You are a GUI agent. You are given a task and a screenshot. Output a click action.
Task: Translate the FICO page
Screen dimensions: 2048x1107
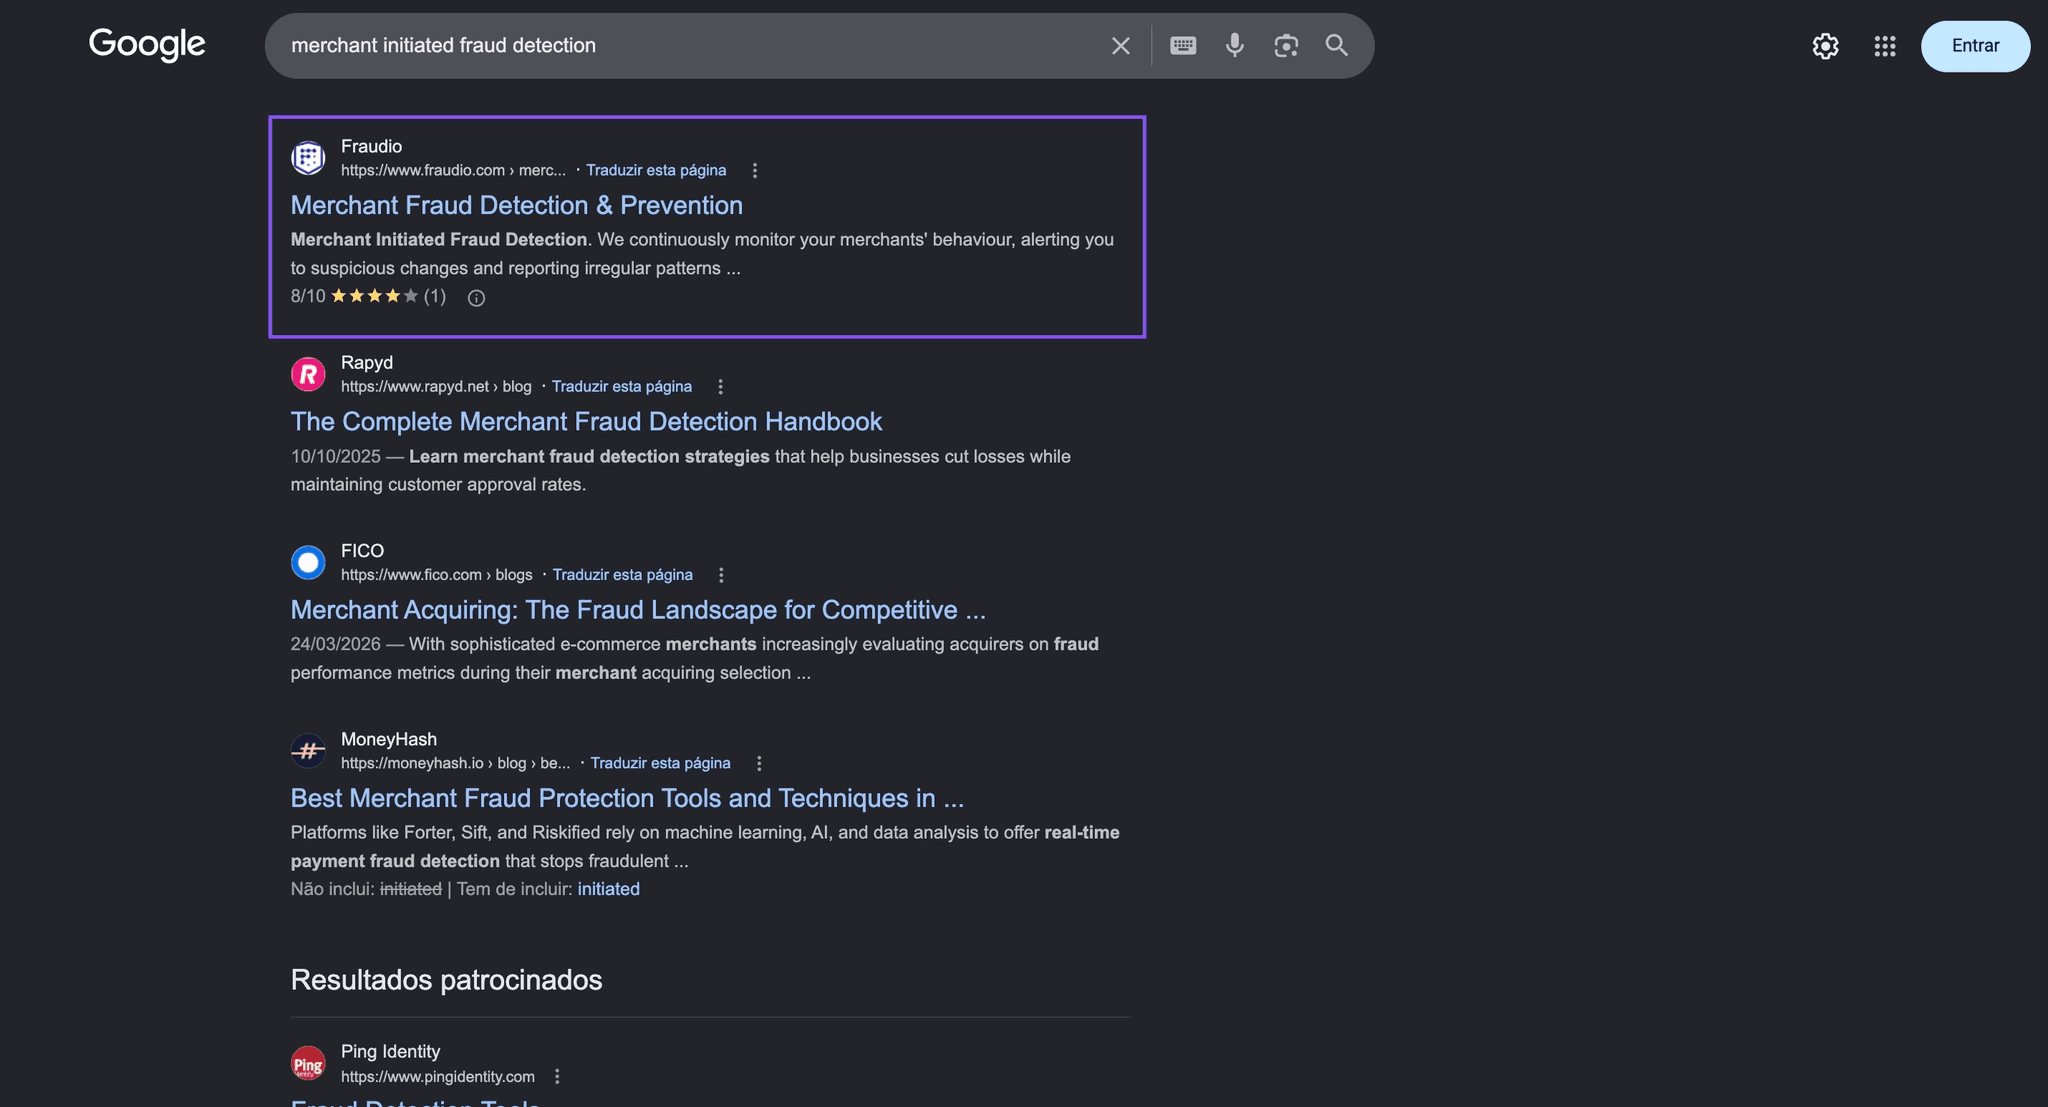point(623,574)
